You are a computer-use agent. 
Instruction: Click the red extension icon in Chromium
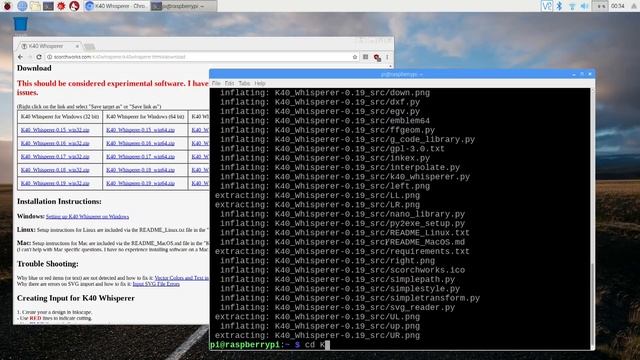(x=377, y=58)
